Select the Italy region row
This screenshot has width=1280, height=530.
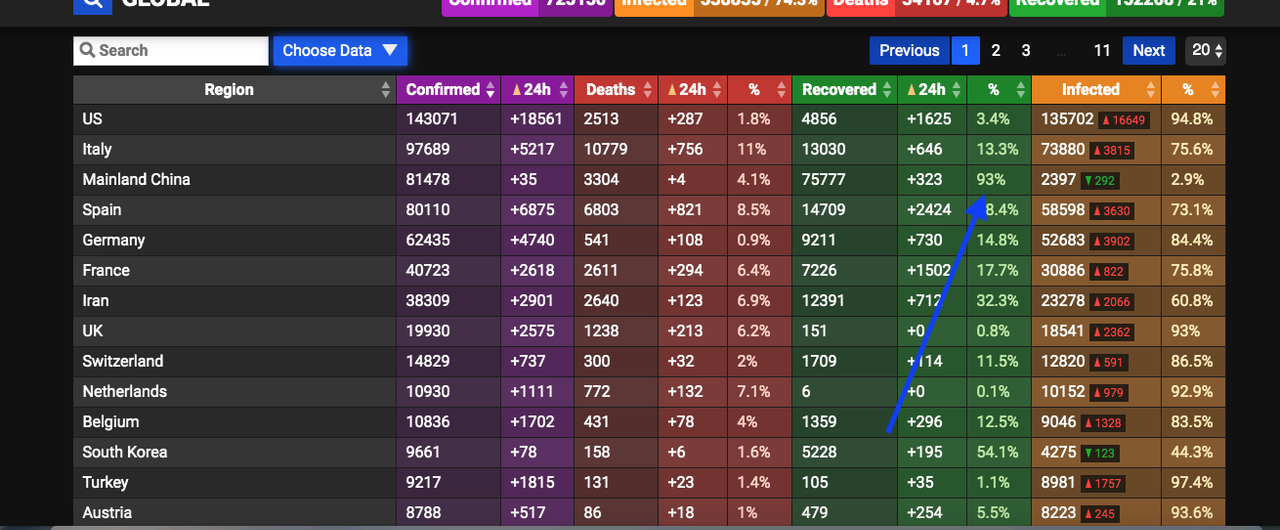(x=649, y=149)
